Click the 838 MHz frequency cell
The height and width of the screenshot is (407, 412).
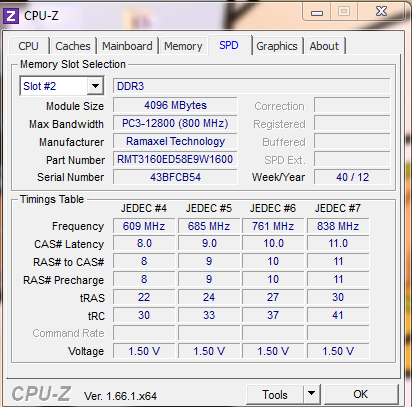click(338, 226)
